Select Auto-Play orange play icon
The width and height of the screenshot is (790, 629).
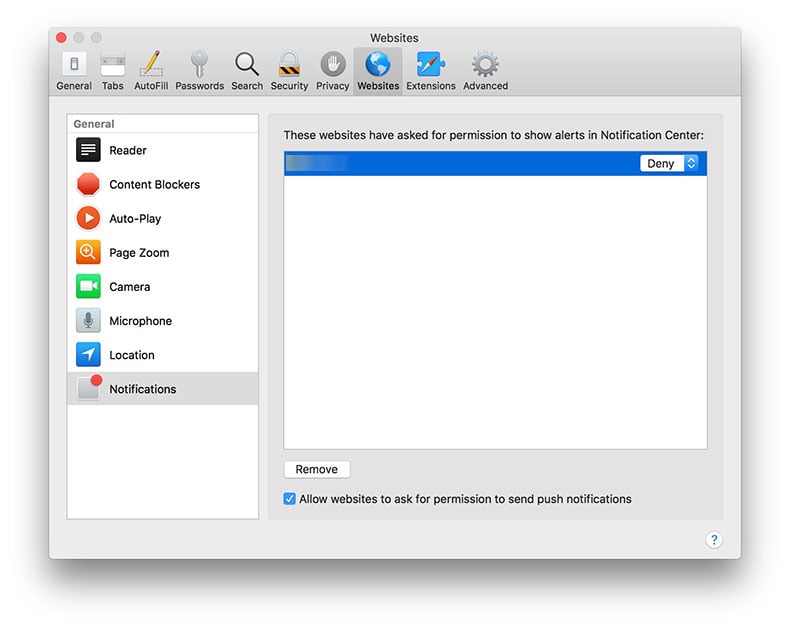click(88, 218)
